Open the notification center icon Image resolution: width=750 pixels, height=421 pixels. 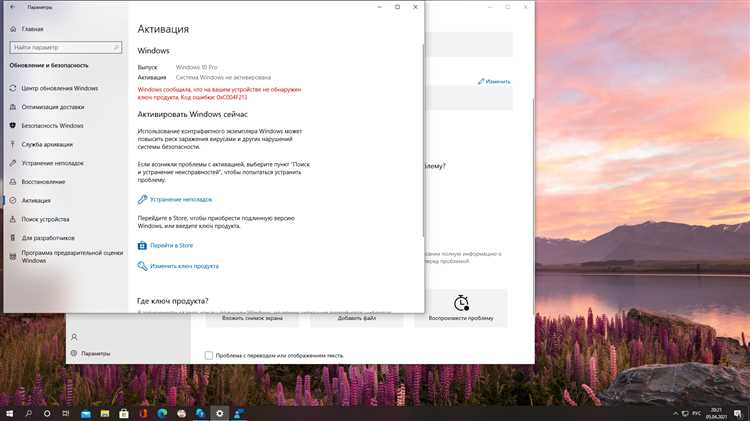click(738, 413)
